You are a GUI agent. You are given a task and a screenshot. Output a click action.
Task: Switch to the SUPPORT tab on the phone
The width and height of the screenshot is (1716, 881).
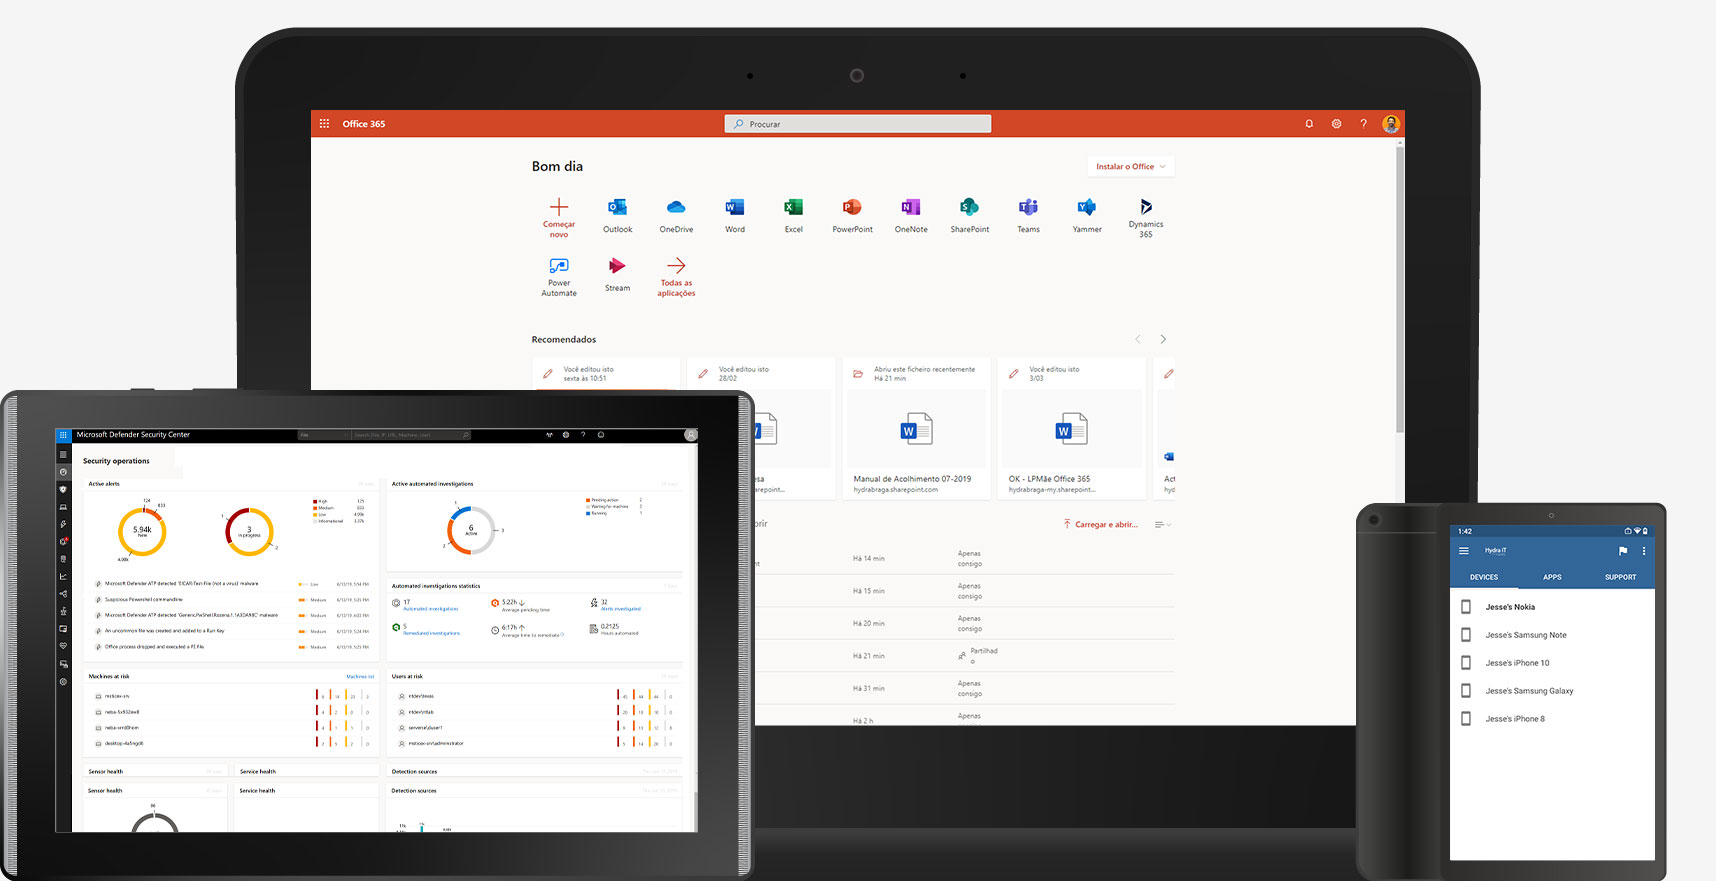tap(1620, 577)
